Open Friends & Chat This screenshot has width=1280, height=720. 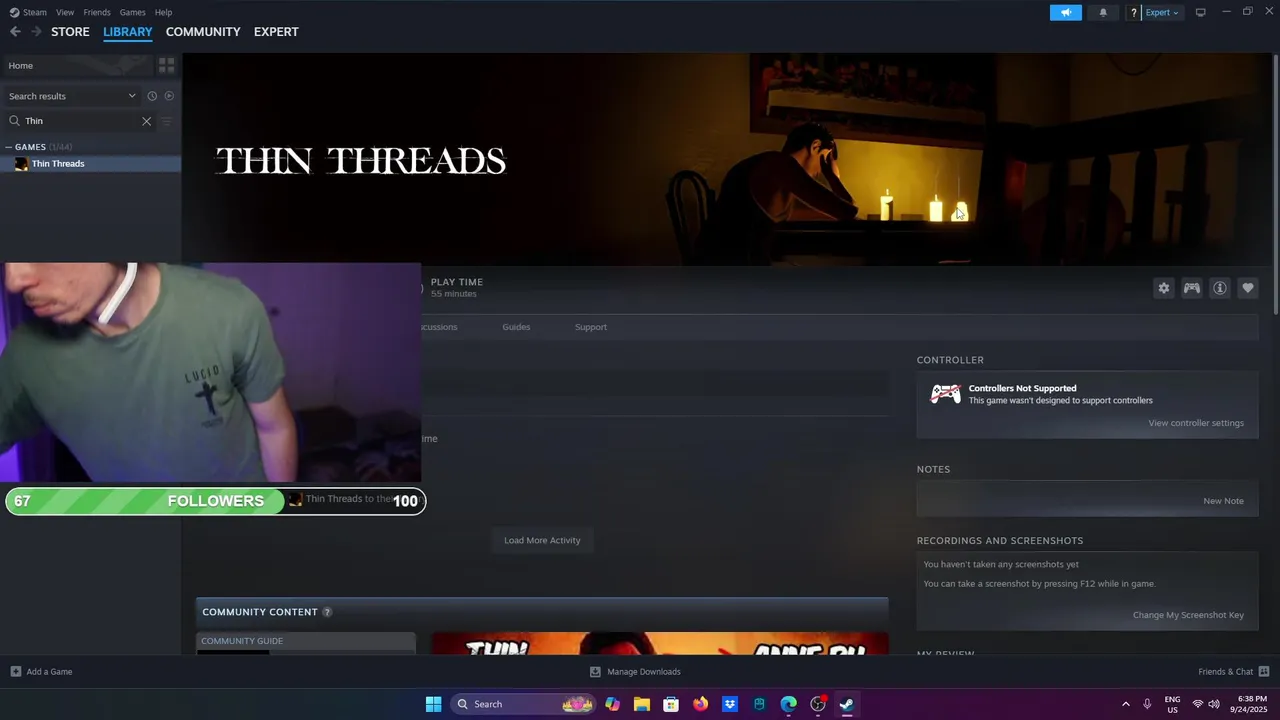pyautogui.click(x=1234, y=672)
